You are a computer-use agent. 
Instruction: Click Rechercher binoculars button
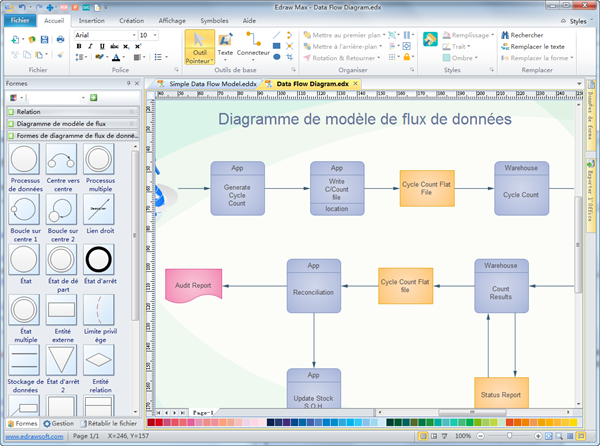(x=522, y=35)
